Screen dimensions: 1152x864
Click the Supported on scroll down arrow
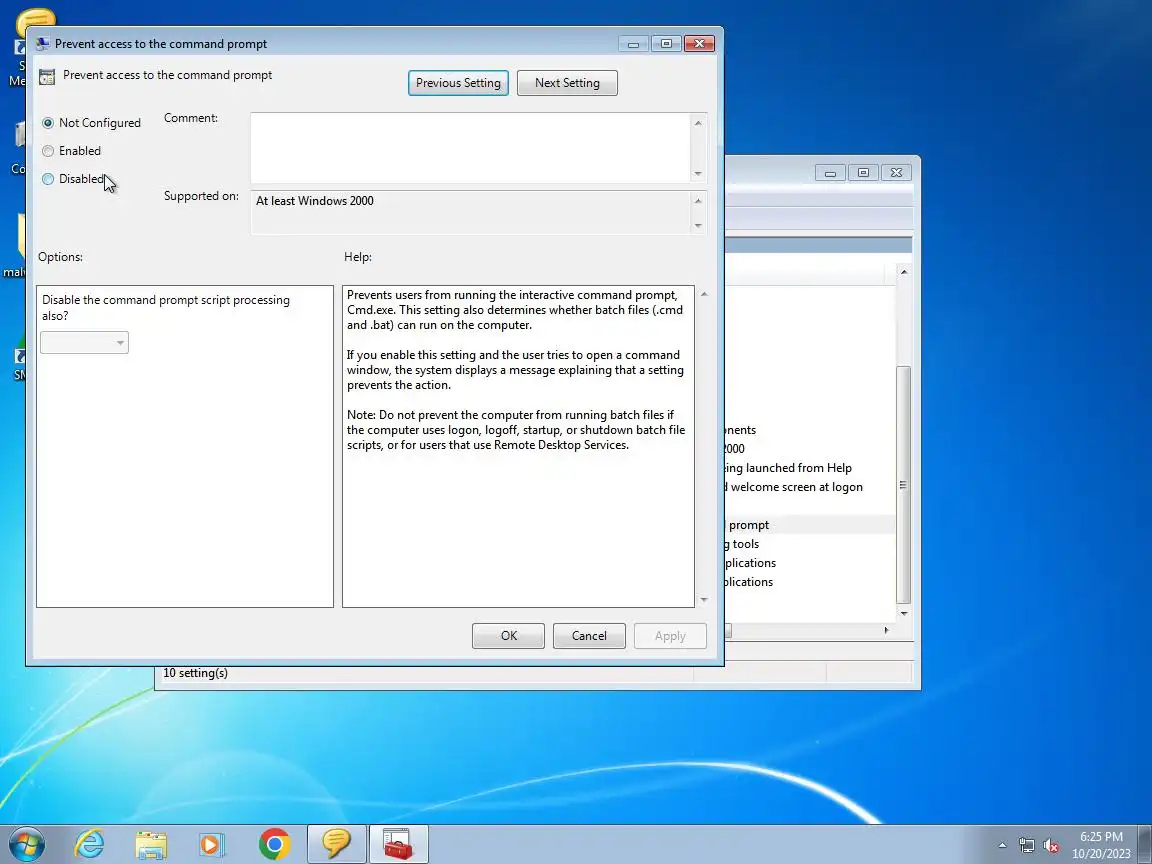pyautogui.click(x=698, y=226)
